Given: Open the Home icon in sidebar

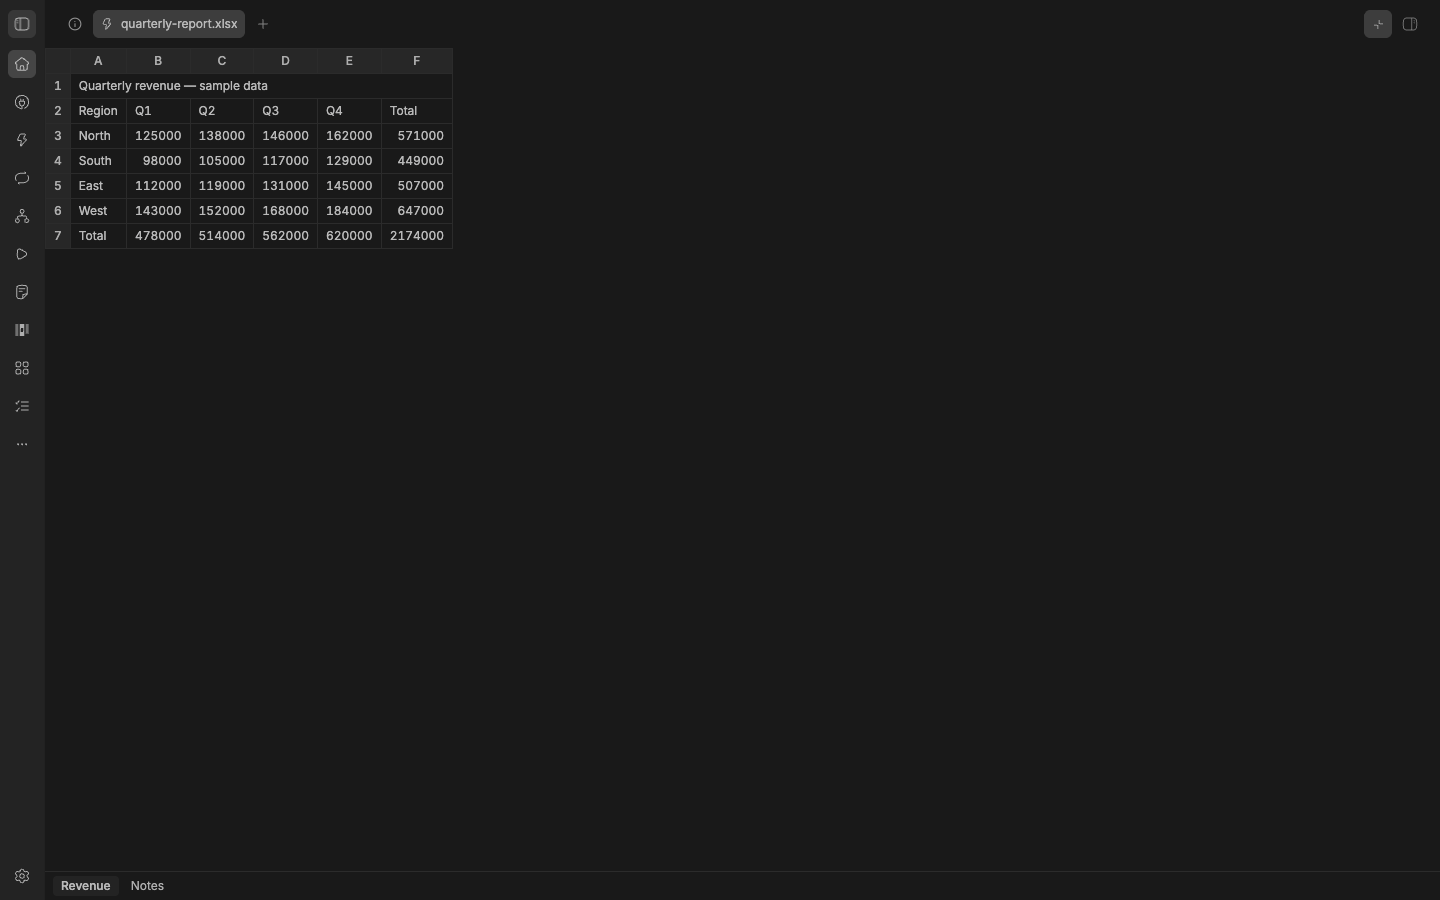Looking at the screenshot, I should (22, 65).
